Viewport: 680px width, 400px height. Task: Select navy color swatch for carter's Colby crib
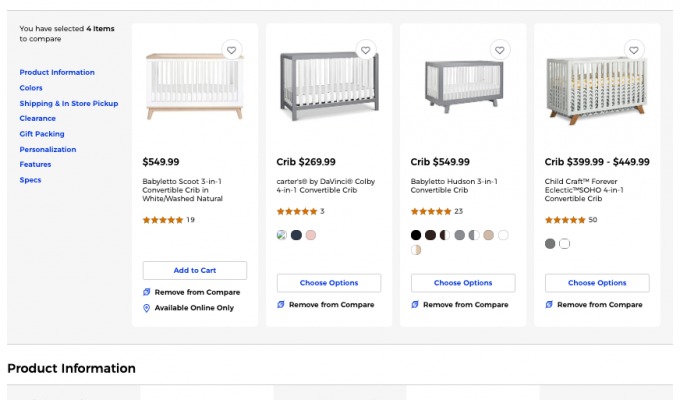296,235
